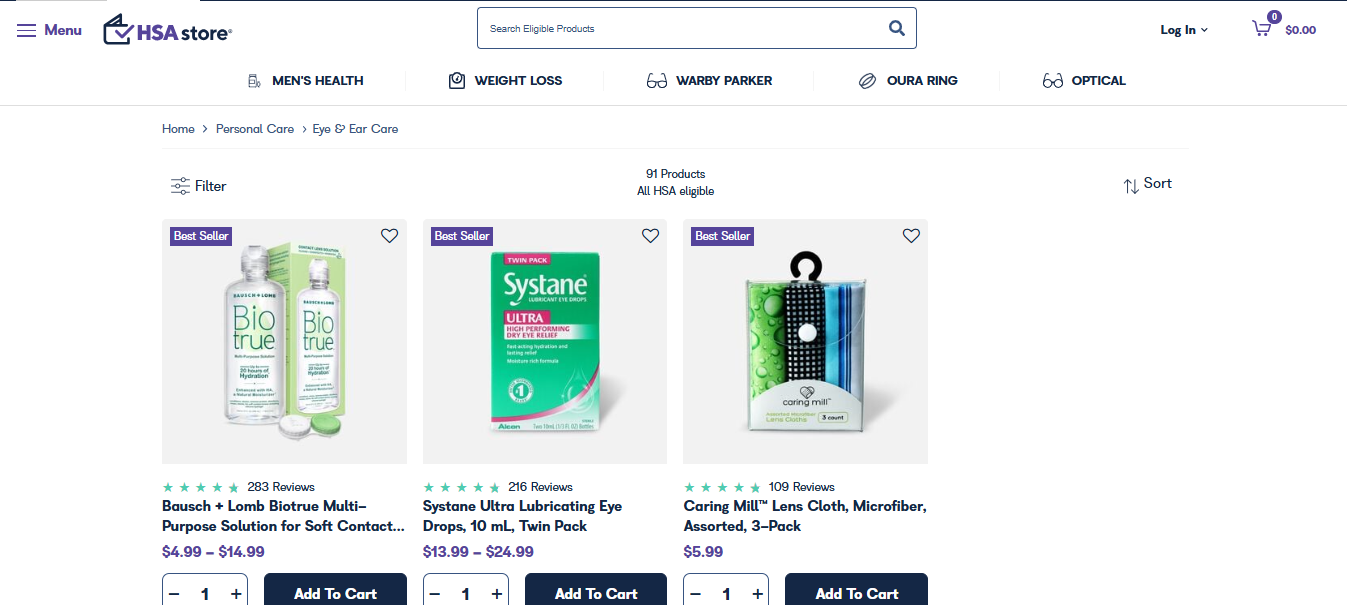Click the Sort arrows icon

point(1131,185)
